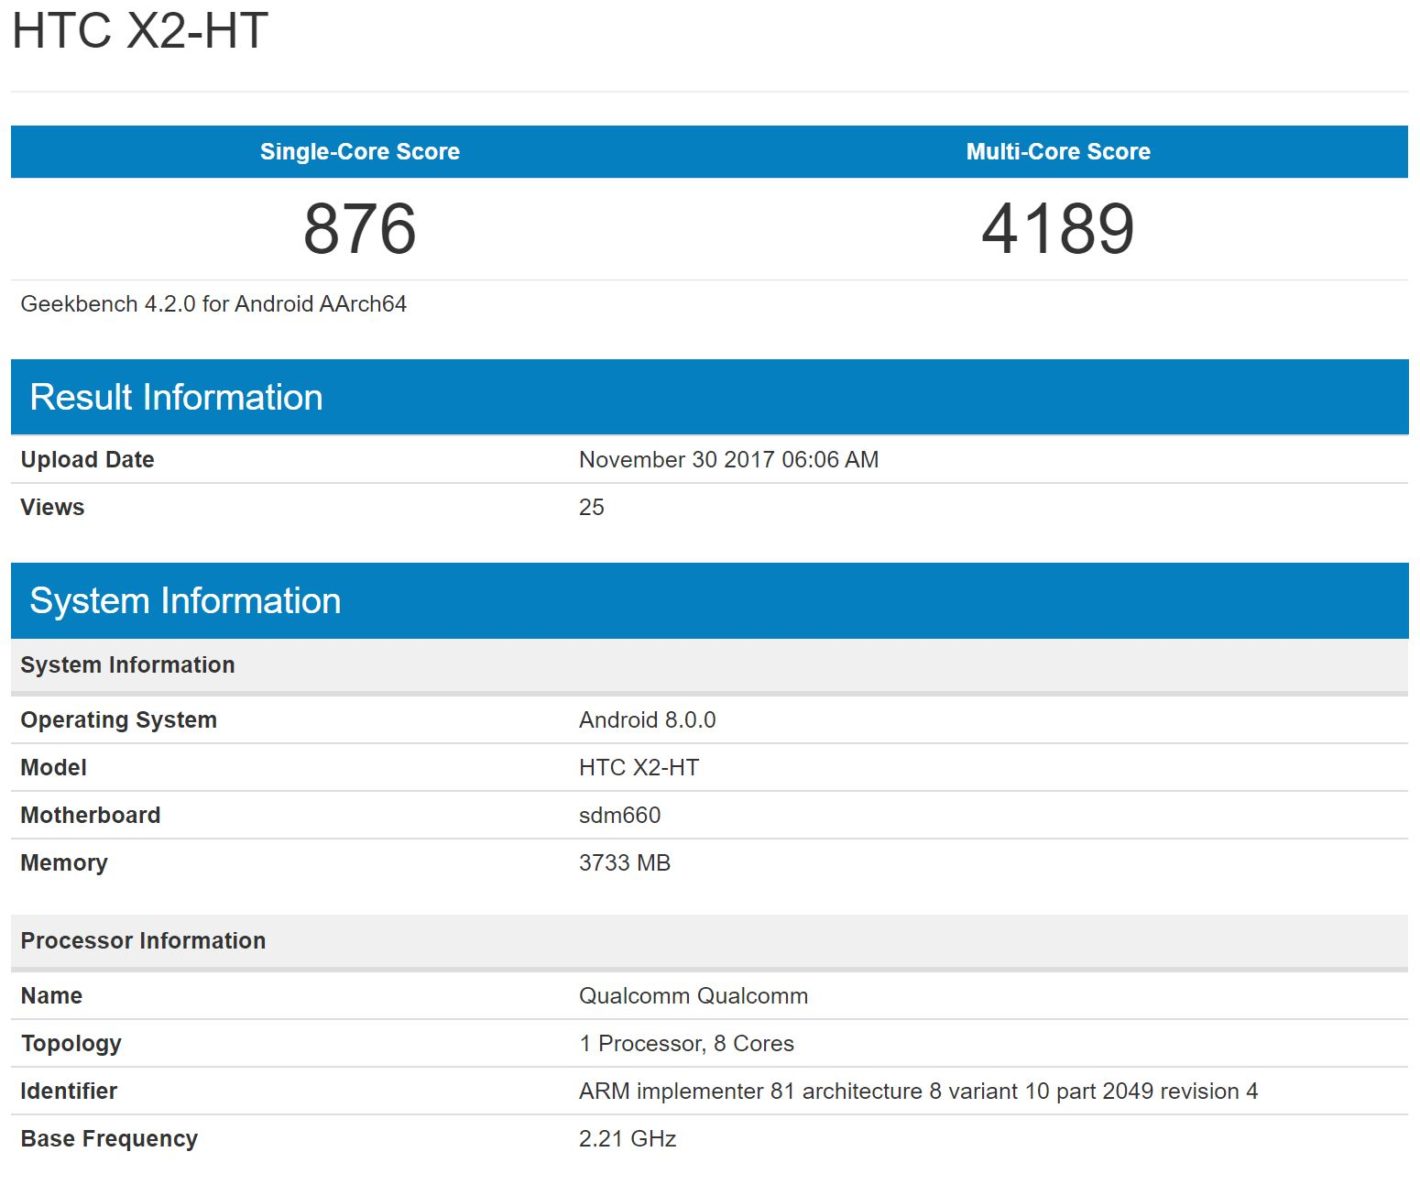1420x1185 pixels.
Task: Click the Geekbench 4.2.0 for Android text
Action: coord(213,304)
